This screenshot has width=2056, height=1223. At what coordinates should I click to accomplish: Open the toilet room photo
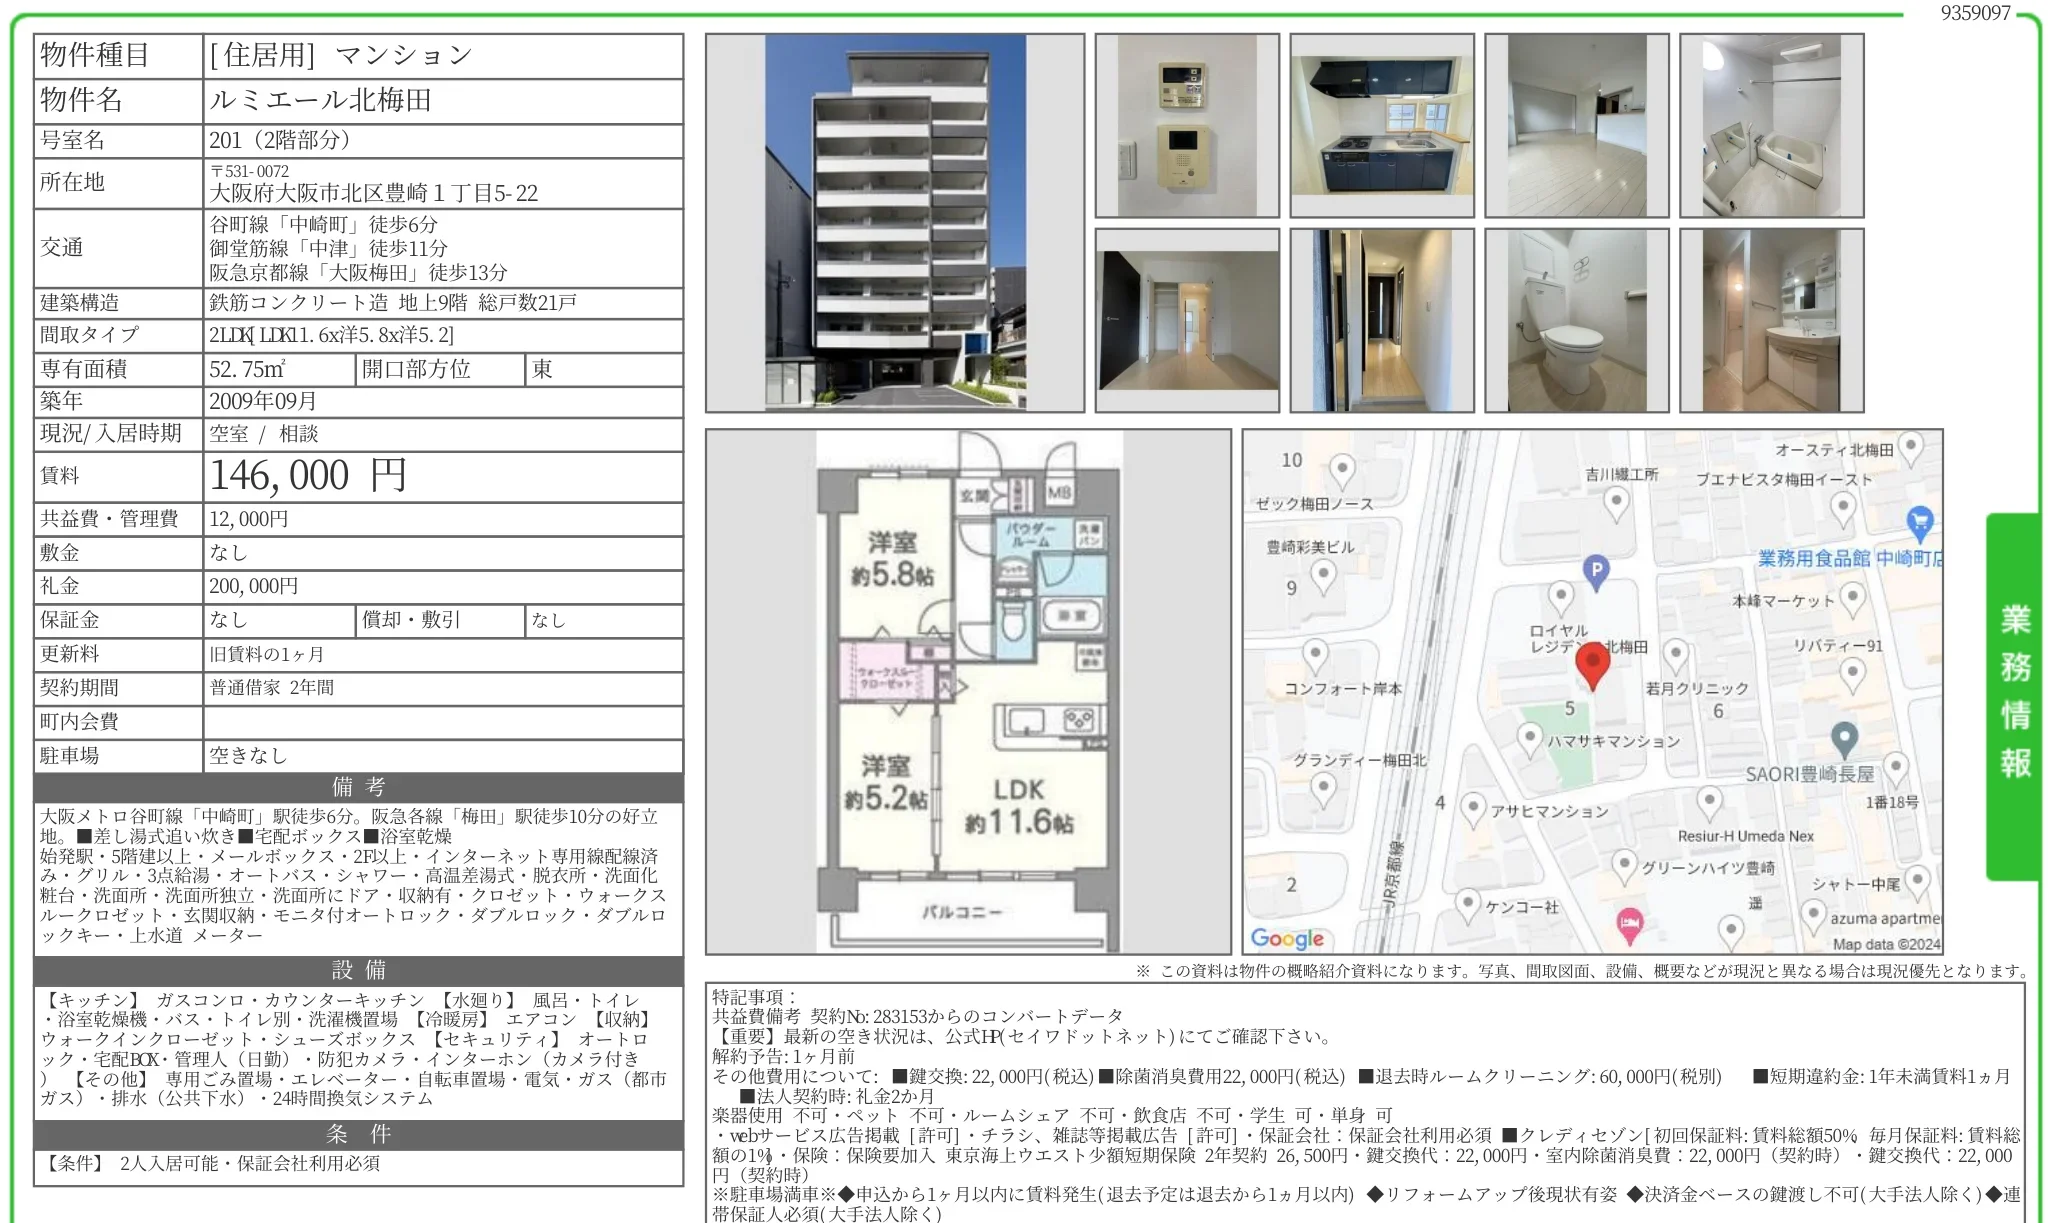[x=1576, y=320]
